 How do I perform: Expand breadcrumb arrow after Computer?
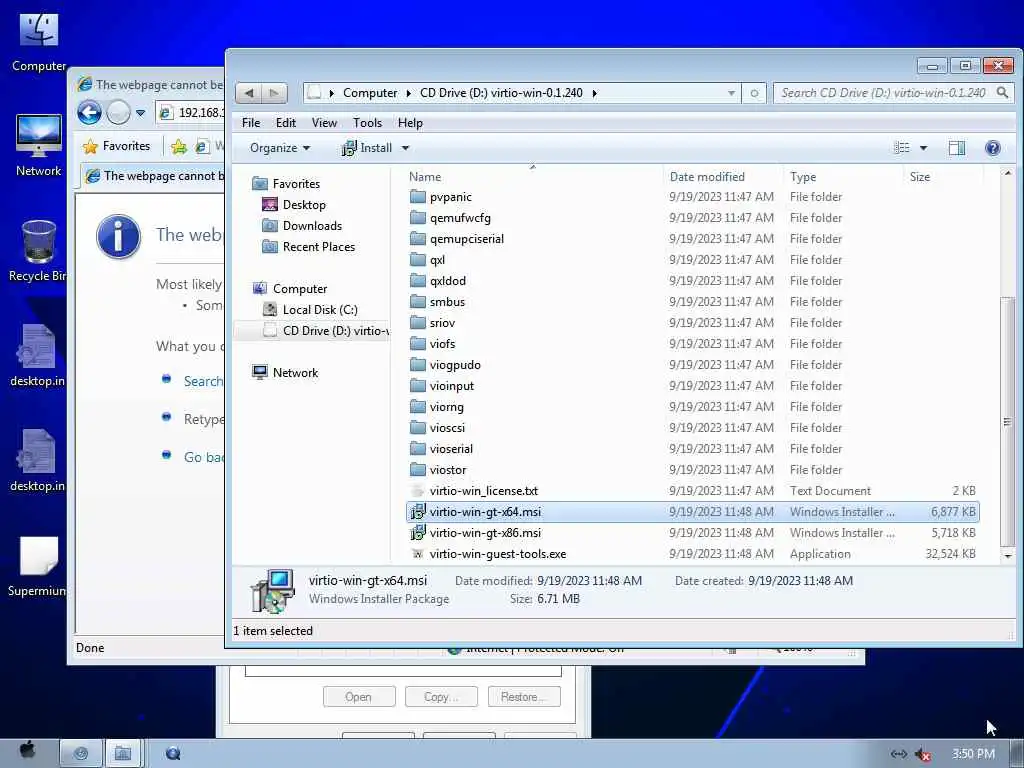(x=408, y=93)
